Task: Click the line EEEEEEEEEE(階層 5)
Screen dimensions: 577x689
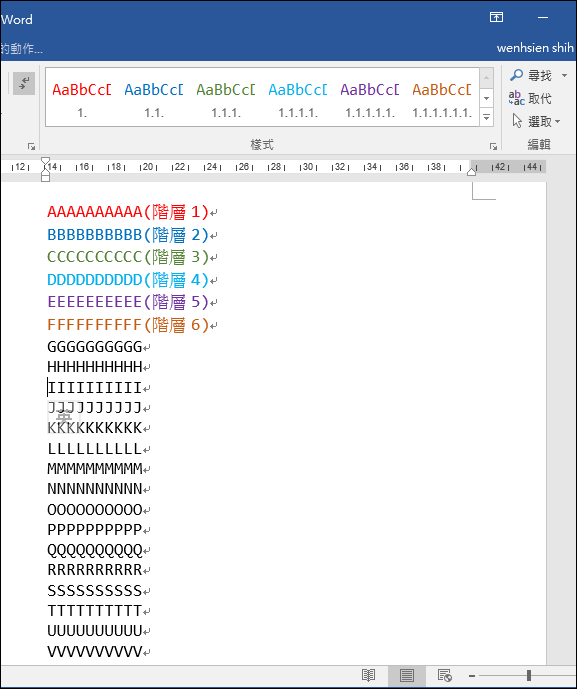Action: point(128,302)
